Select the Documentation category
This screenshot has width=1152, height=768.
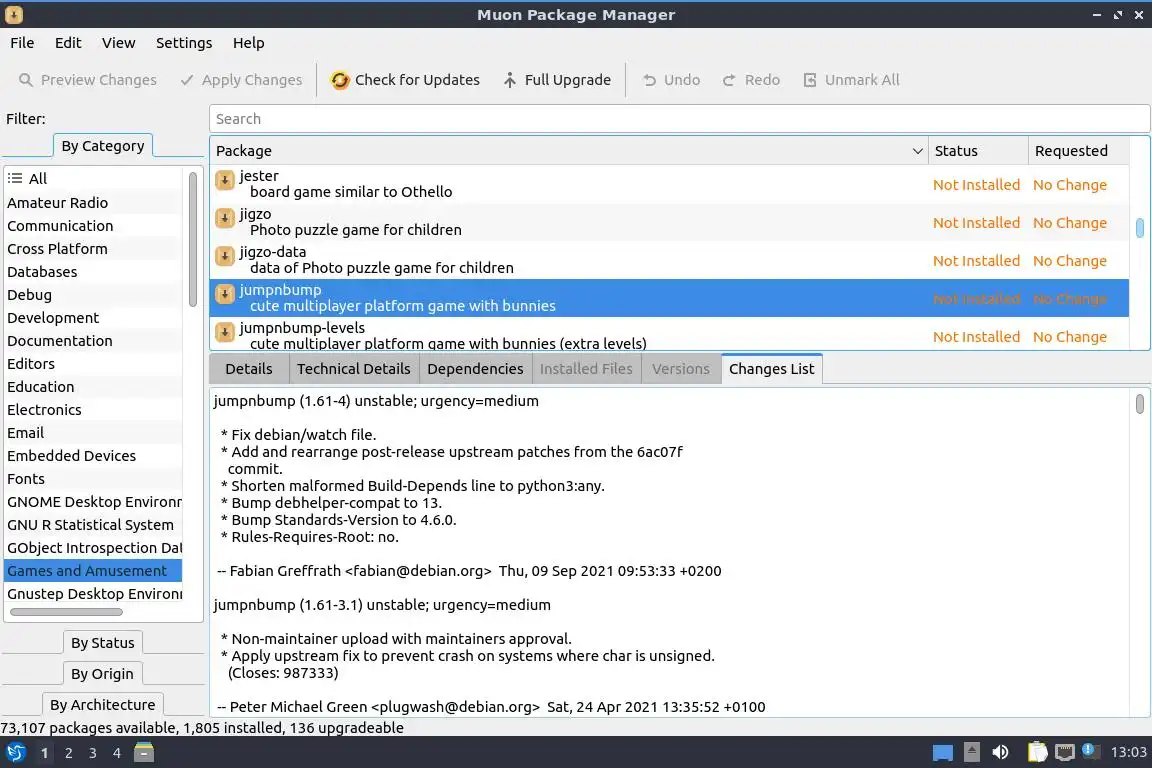pyautogui.click(x=93, y=341)
